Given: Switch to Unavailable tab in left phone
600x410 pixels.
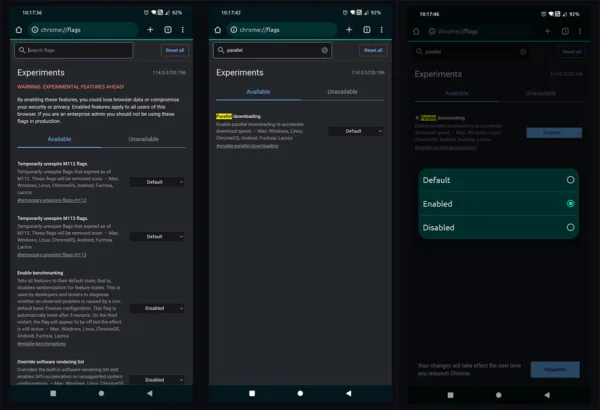Looking at the screenshot, I should click(x=143, y=139).
